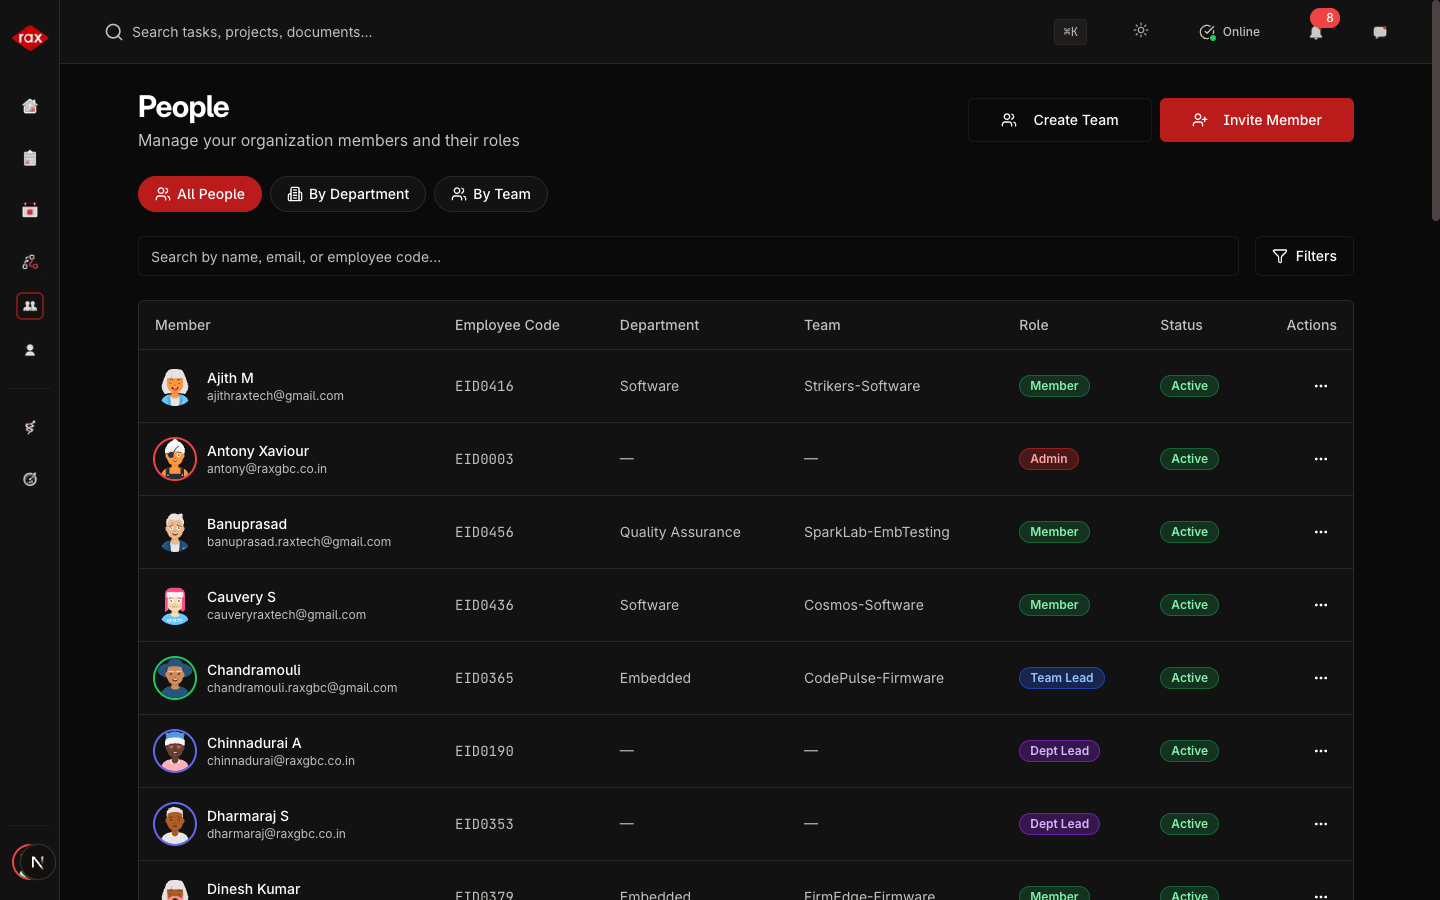Toggle the Online status indicator
Viewport: 1440px width, 900px height.
(1229, 32)
